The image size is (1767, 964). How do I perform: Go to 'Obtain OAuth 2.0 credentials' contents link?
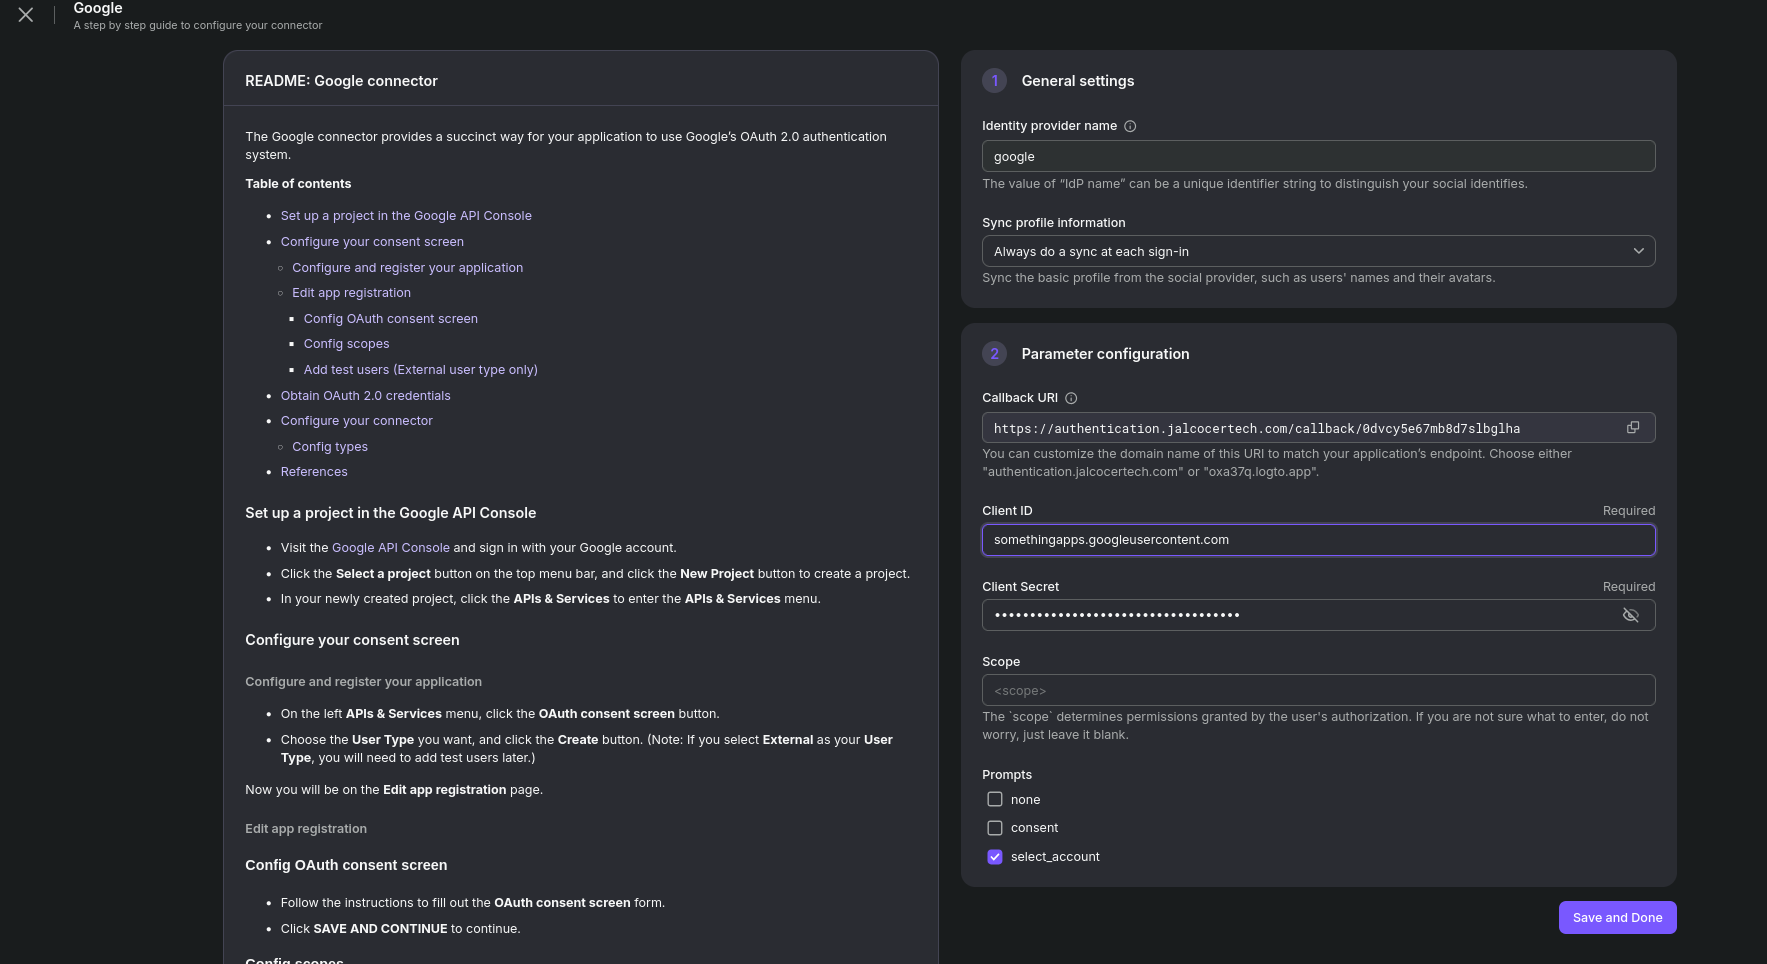tap(365, 396)
